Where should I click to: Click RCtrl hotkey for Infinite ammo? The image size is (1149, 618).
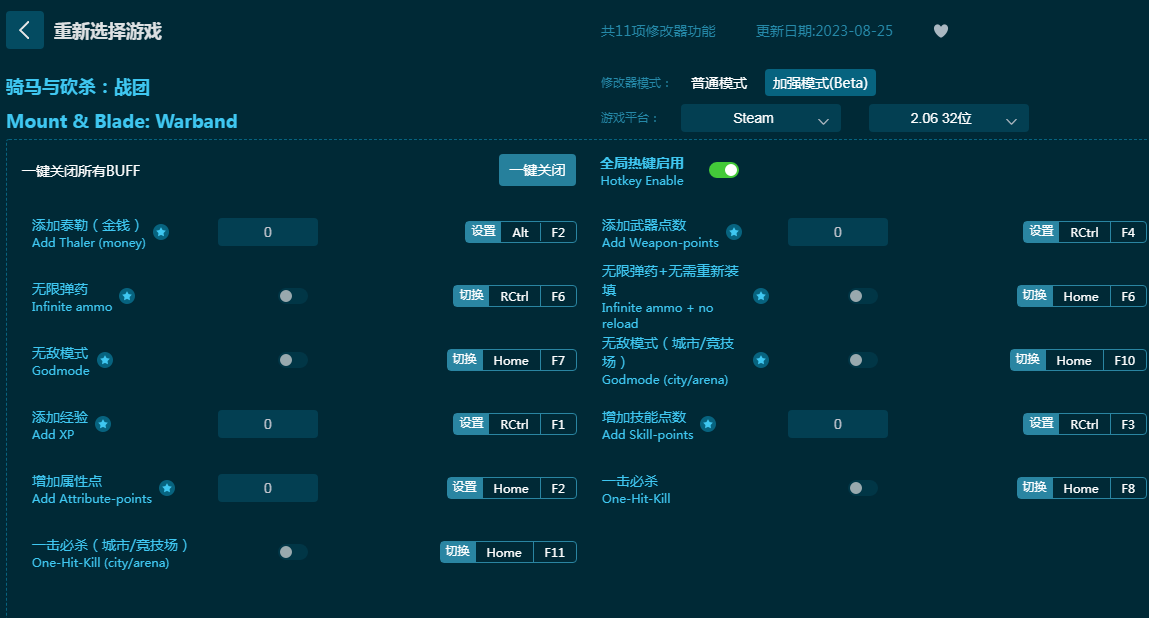(514, 296)
